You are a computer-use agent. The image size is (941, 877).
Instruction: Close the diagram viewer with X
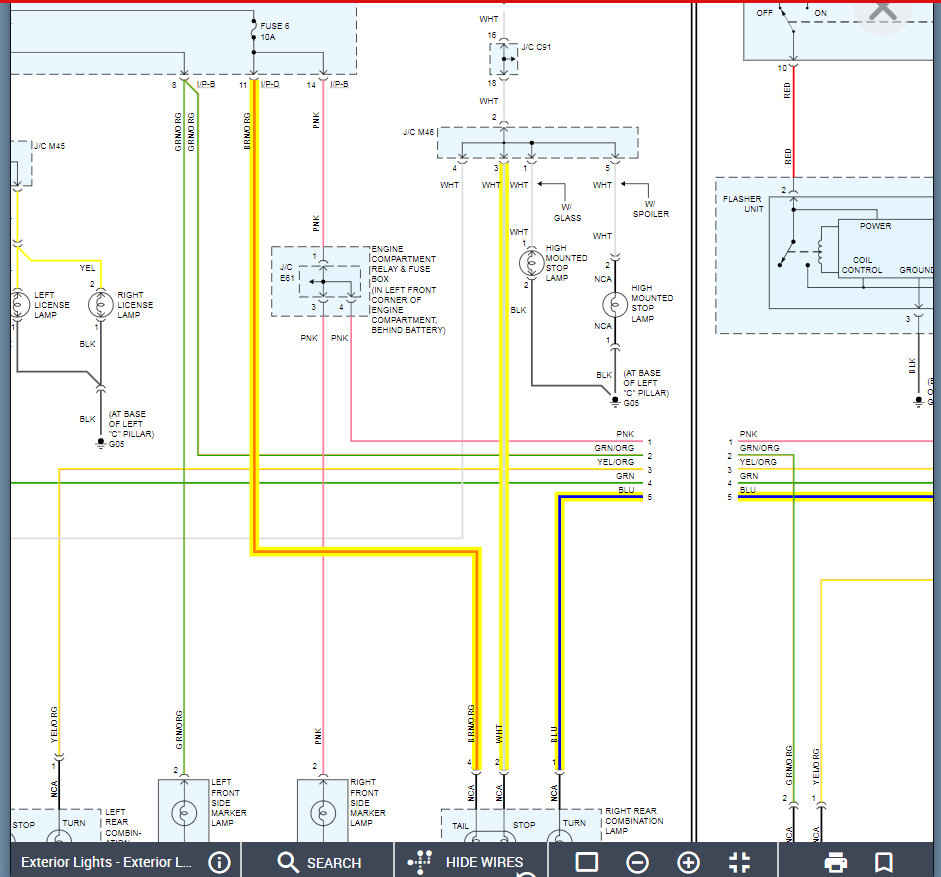(x=882, y=12)
